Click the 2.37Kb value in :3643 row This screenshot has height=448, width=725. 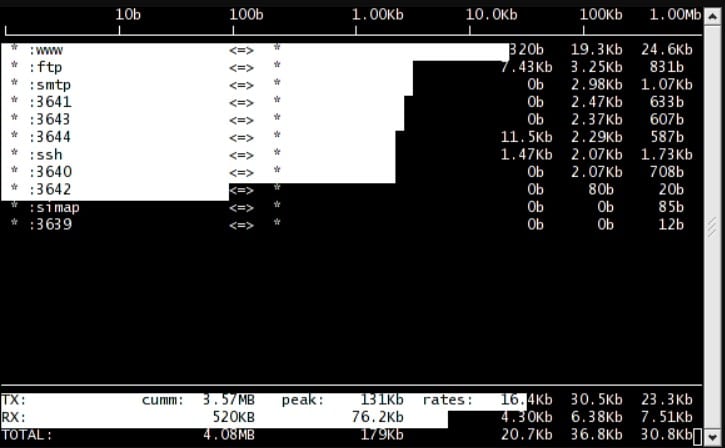tap(596, 120)
